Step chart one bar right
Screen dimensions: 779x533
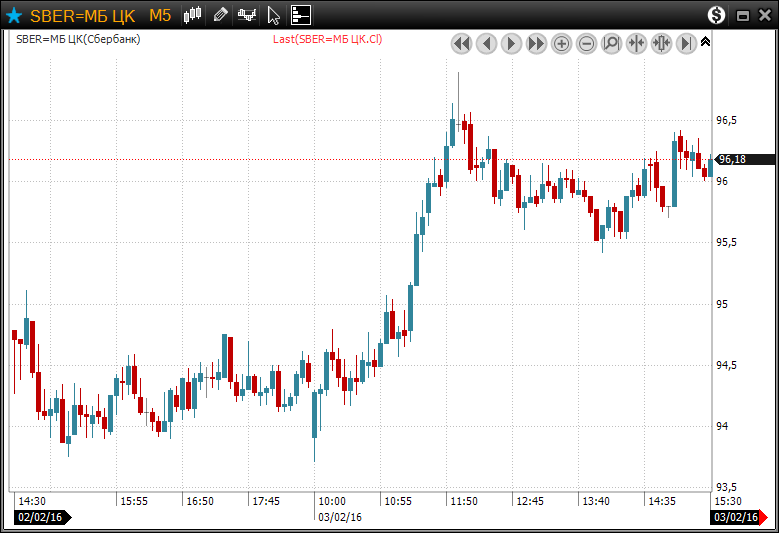point(511,43)
